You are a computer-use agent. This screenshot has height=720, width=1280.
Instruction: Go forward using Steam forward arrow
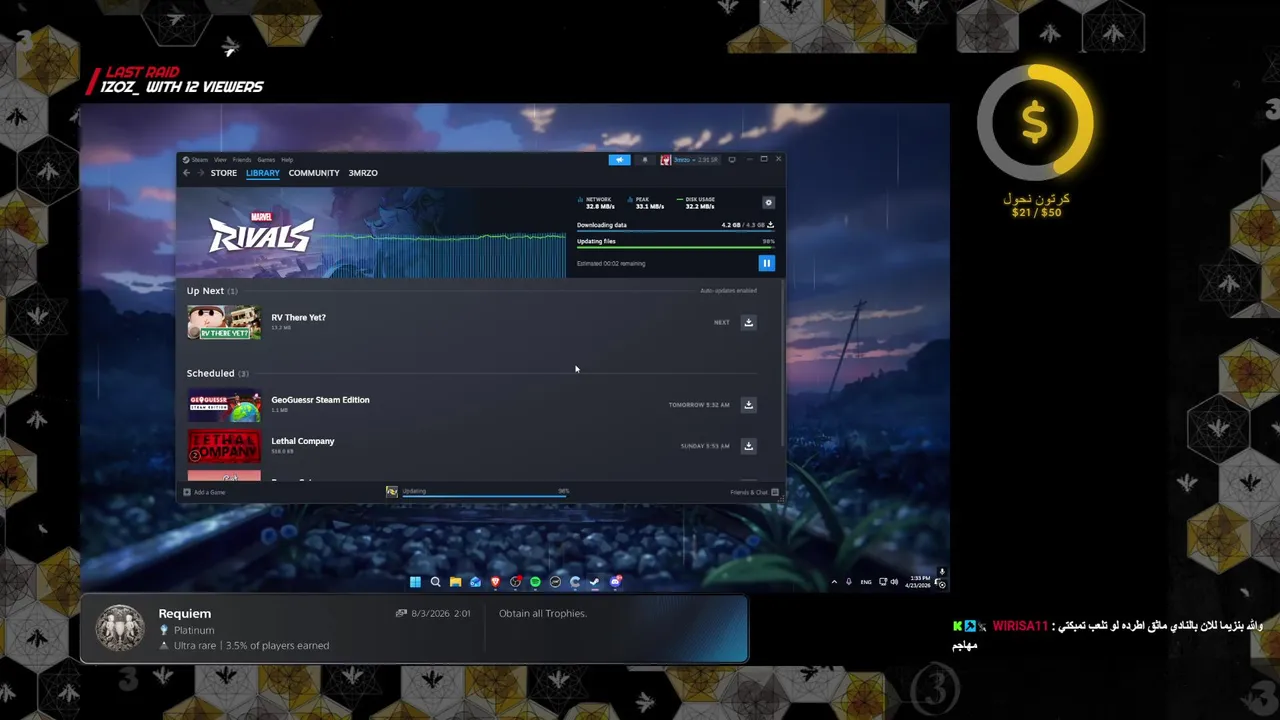click(200, 173)
